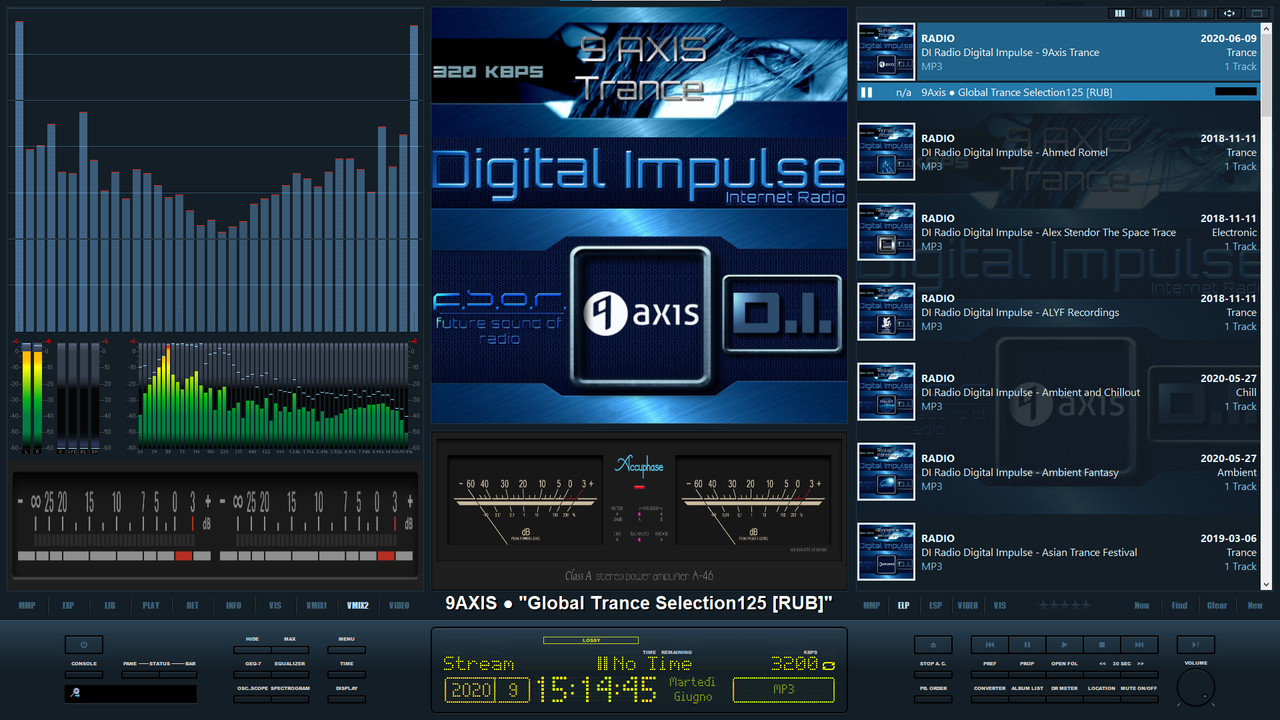
Task: Click the CONSOLE button
Action: (84, 675)
